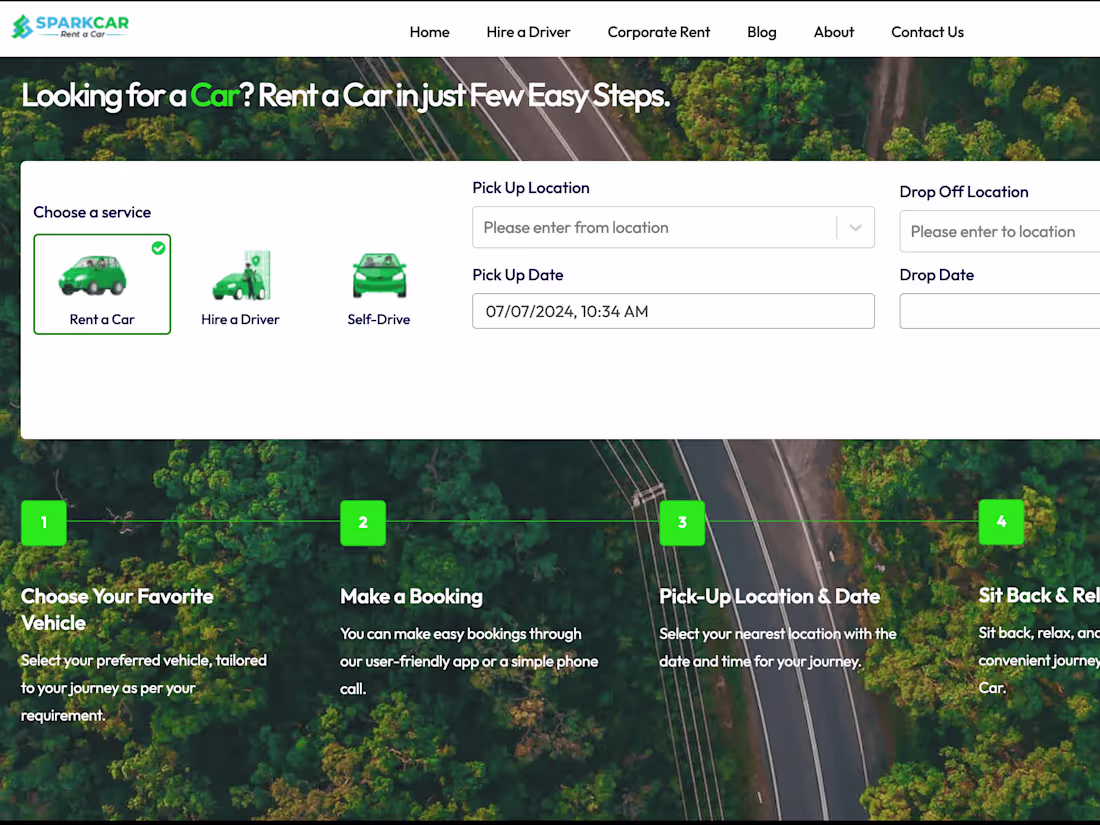Screen dimensions: 1100x825
Task: Open the Pick Up Date picker
Action: tap(673, 311)
